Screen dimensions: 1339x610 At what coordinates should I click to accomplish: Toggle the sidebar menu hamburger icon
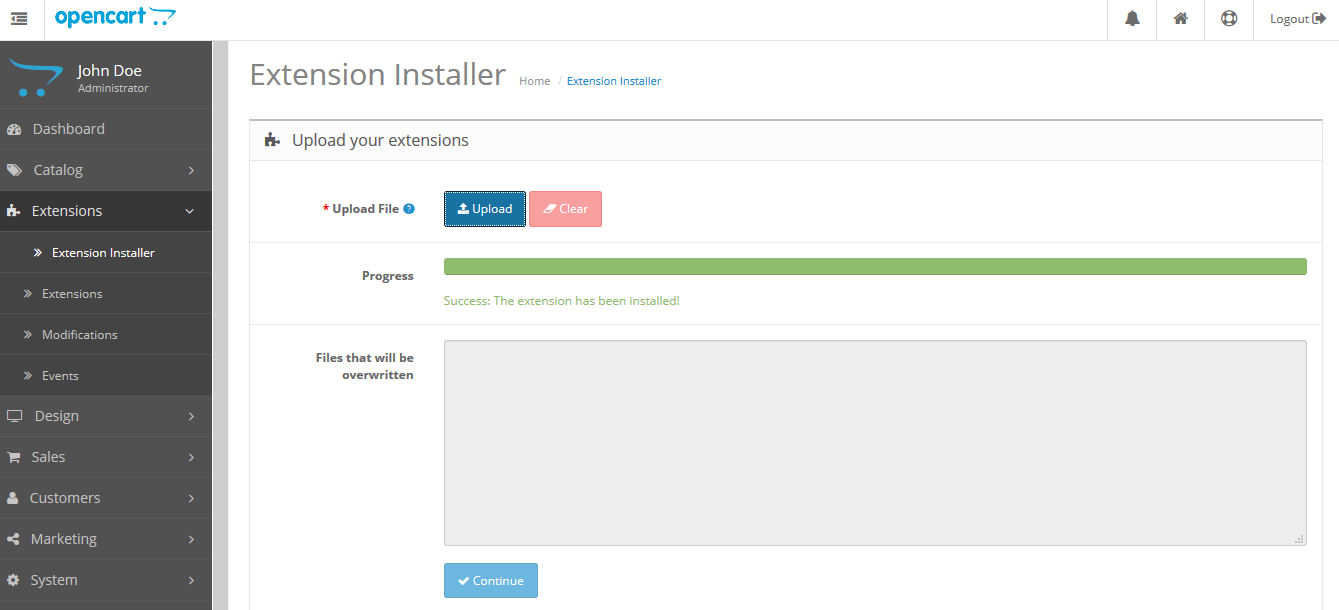click(x=19, y=19)
